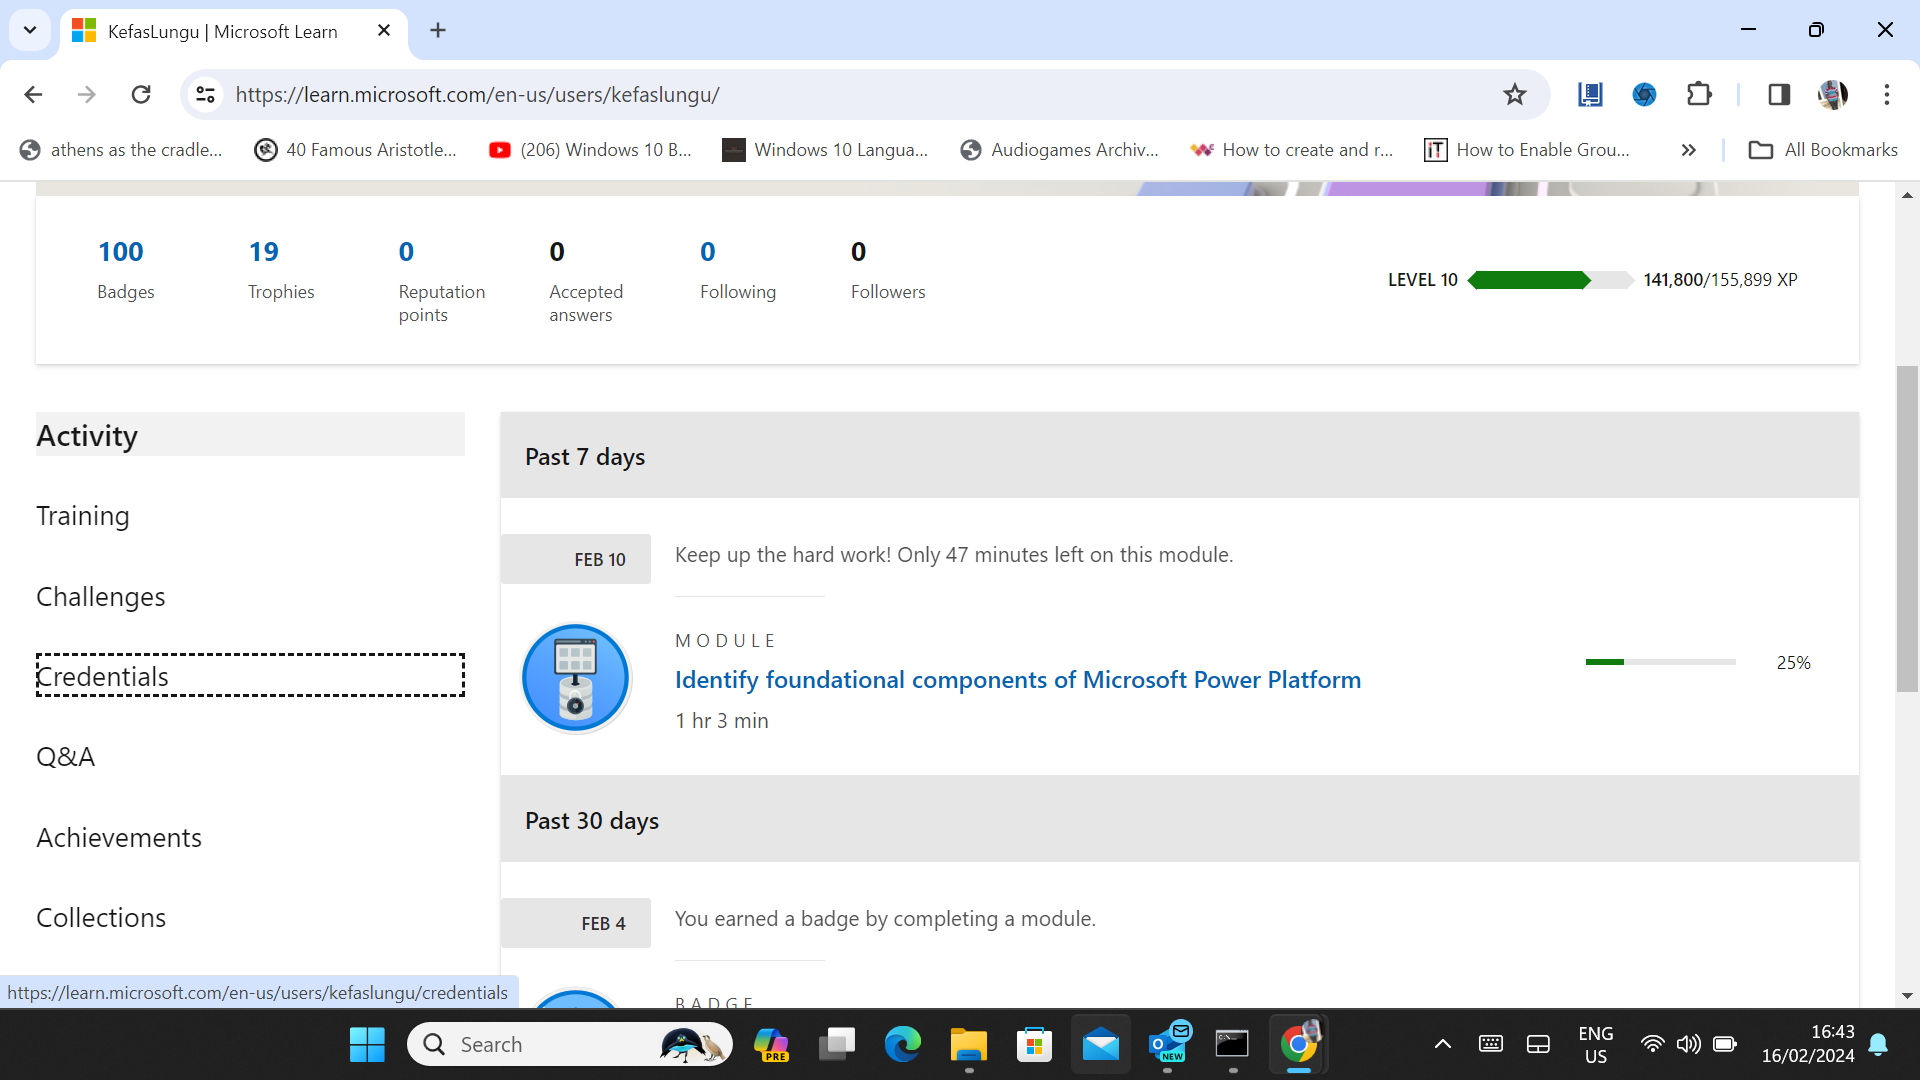Expand hidden system tray icons chevron

point(1442,1045)
